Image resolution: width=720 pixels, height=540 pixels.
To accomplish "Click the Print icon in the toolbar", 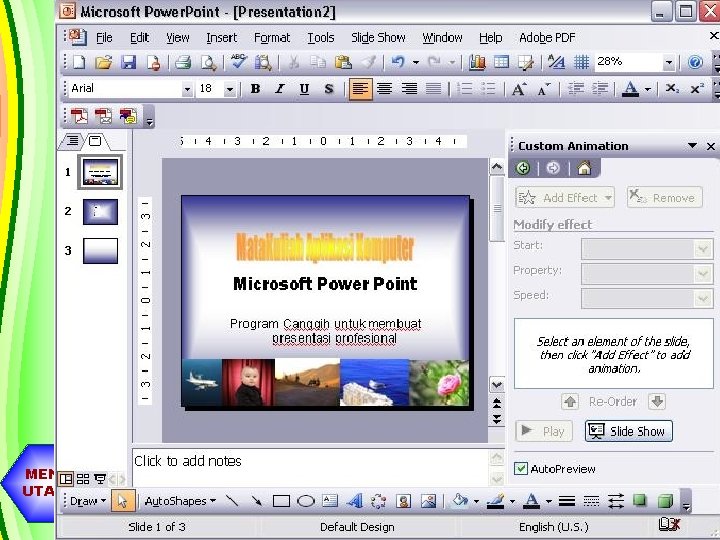I will tap(183, 62).
